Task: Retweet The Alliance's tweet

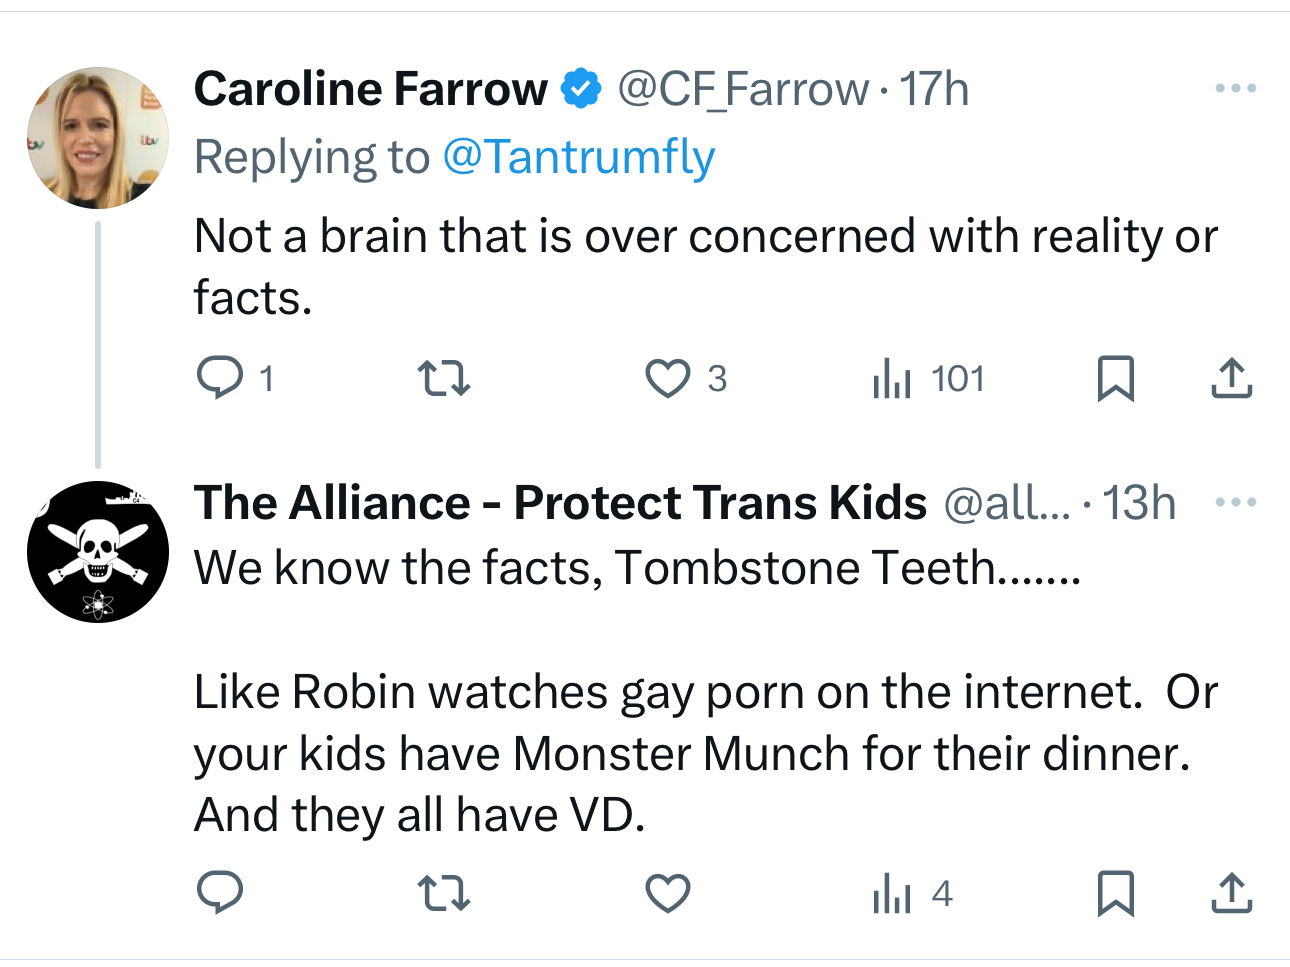Action: click(443, 893)
